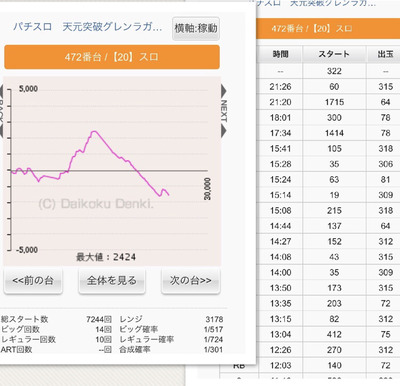Click the スタート column header
400x386 pixels.
tap(334, 54)
